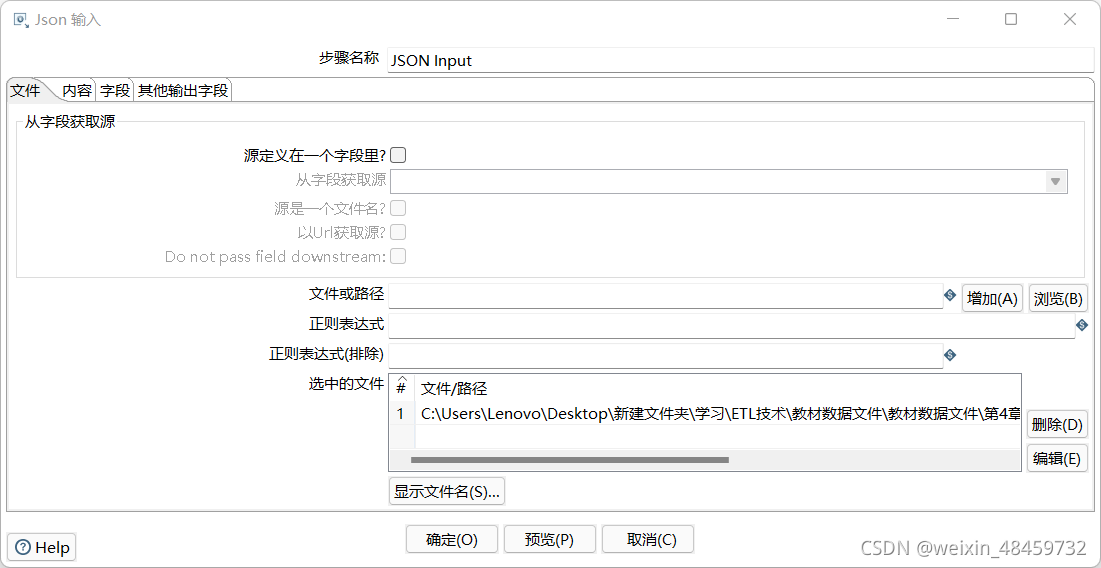Click the 预览(P) button
Screen dimensions: 1101x568
pos(550,539)
